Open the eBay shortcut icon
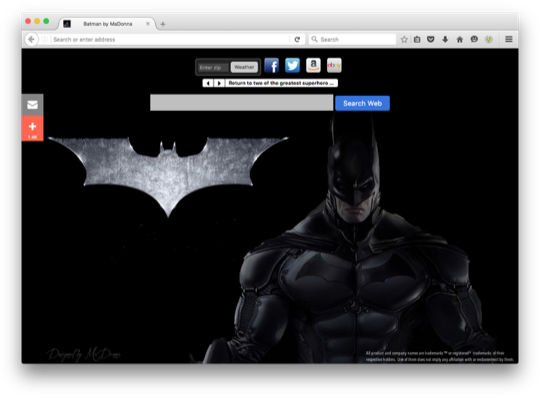 tap(334, 65)
